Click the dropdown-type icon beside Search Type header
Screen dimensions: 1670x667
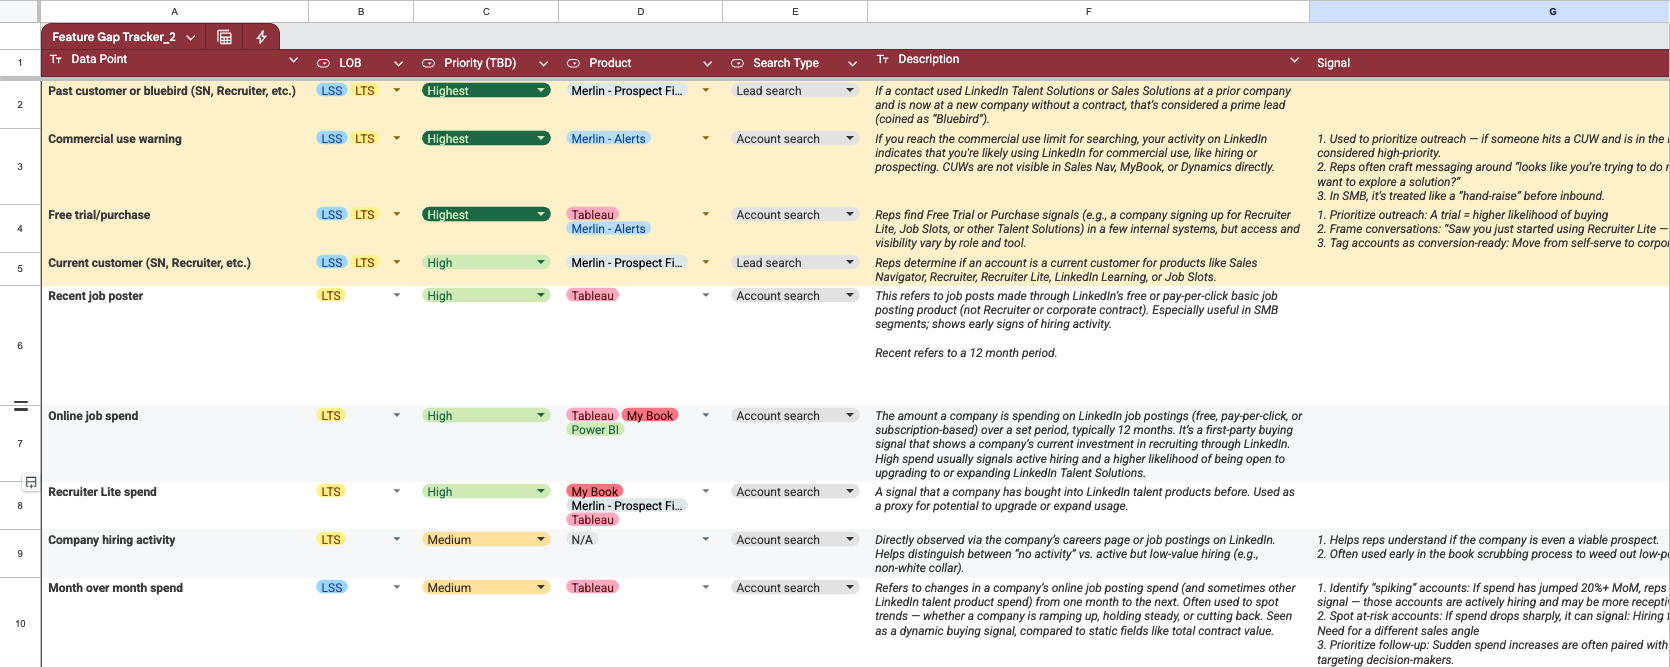tap(737, 63)
